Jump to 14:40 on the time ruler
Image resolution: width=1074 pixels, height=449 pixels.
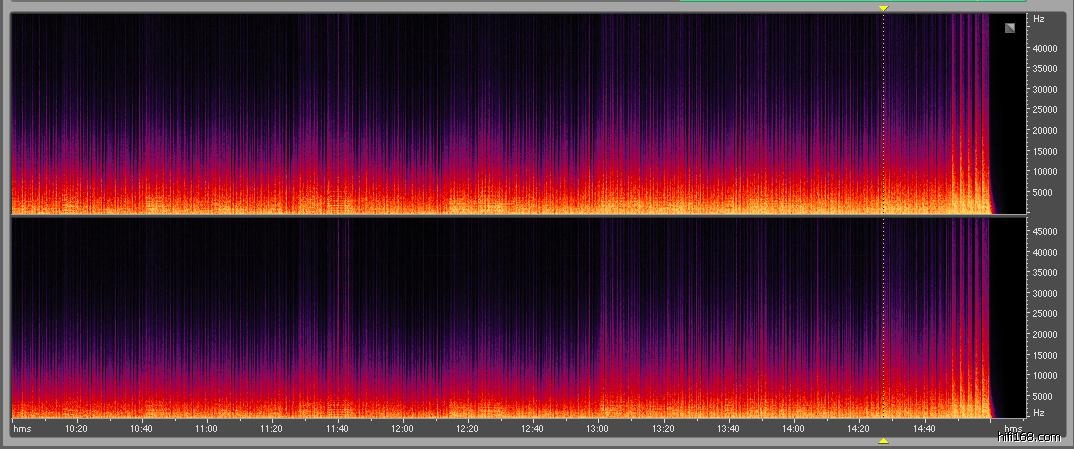(924, 428)
